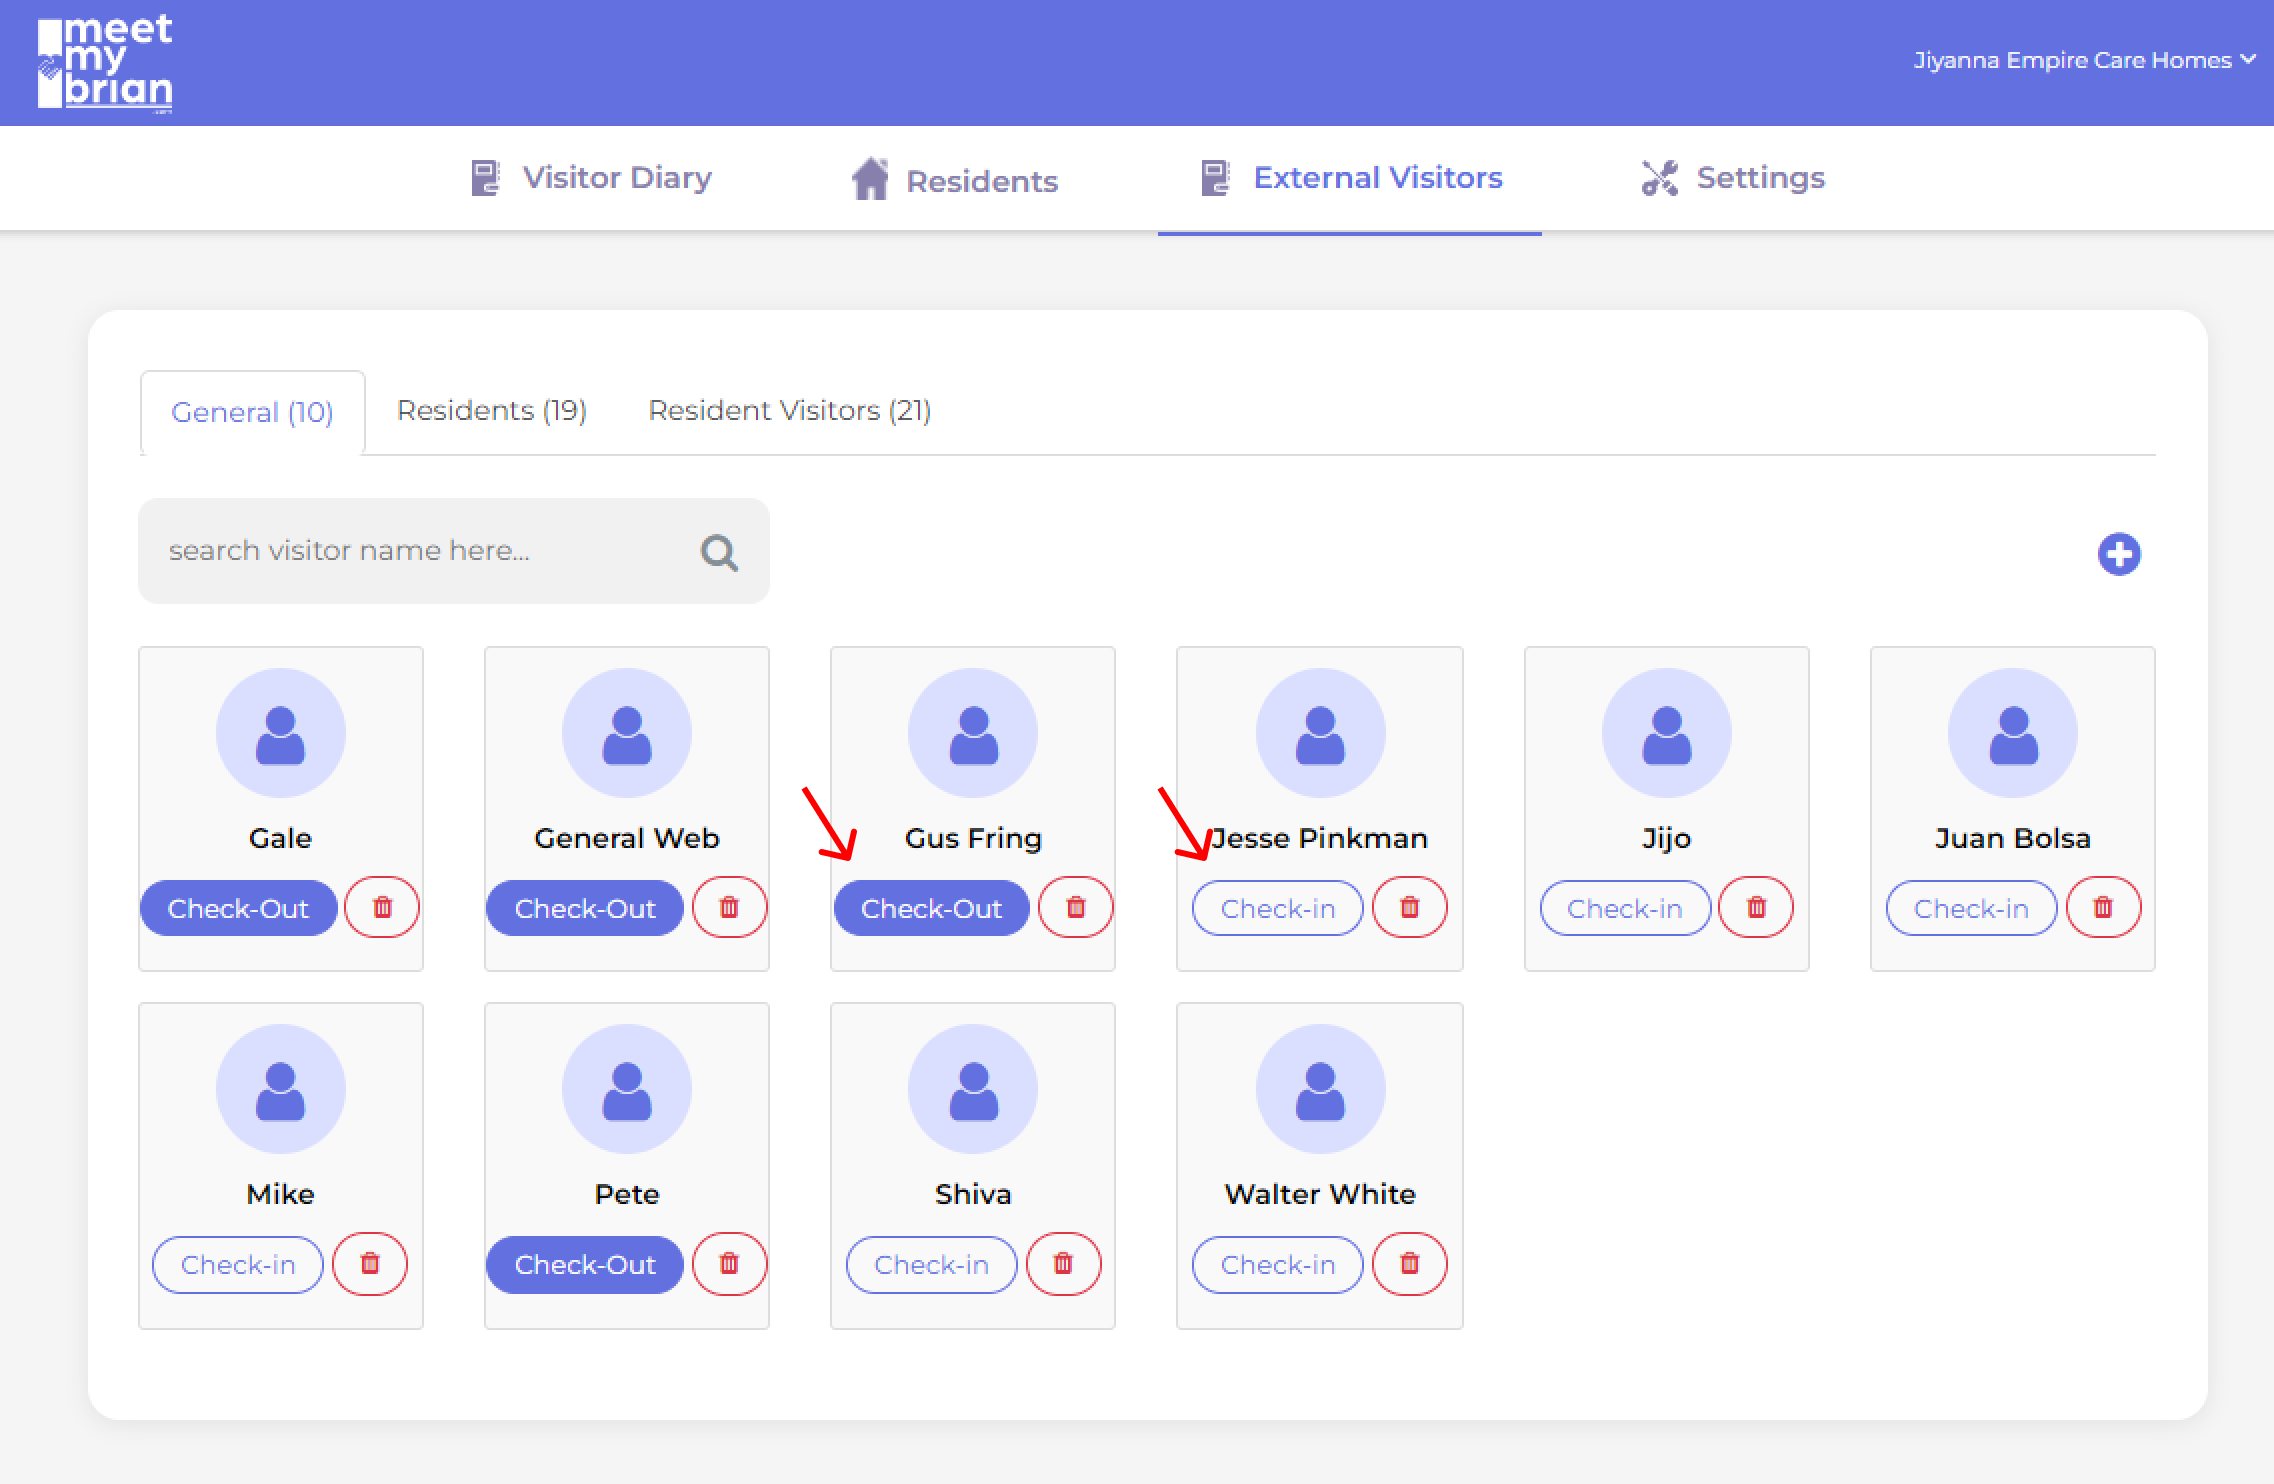Check out General Web visitor
Image resolution: width=2274 pixels, height=1484 pixels.
[584, 908]
